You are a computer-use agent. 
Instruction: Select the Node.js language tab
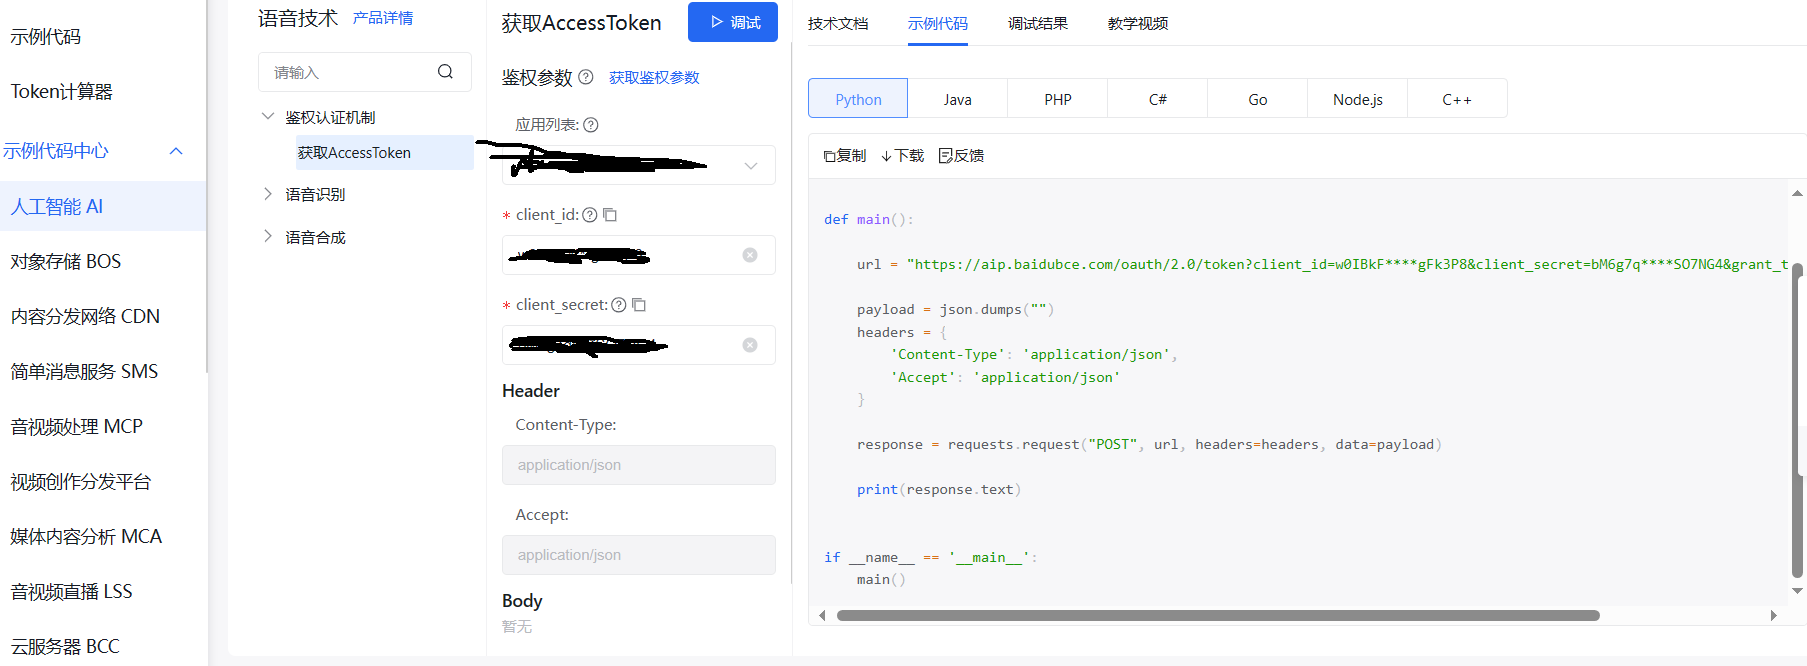(x=1358, y=99)
